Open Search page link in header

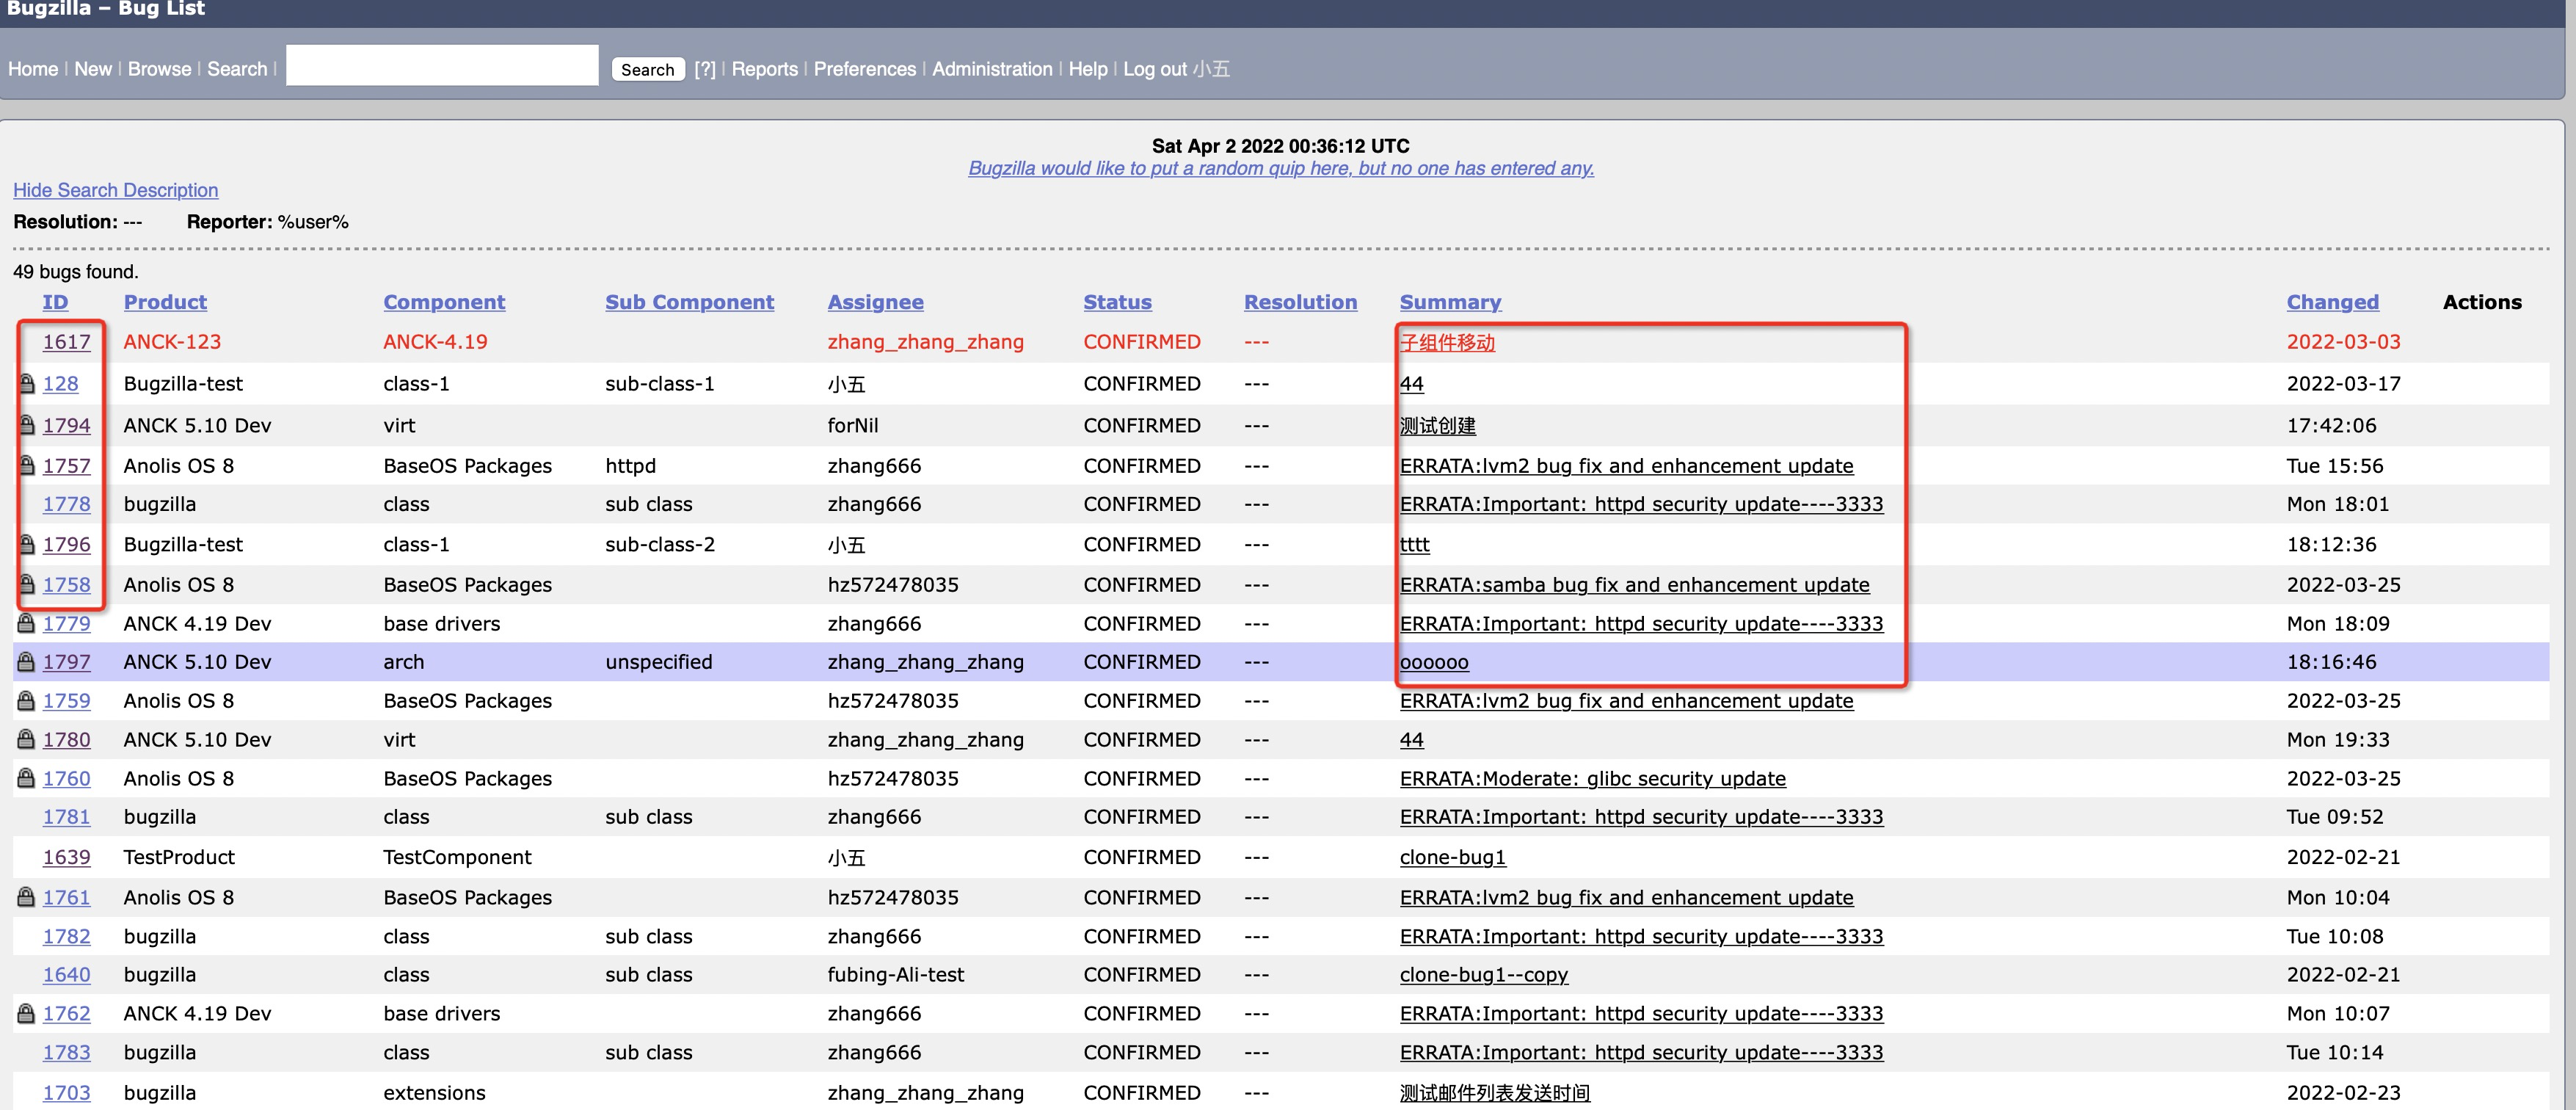tap(237, 69)
